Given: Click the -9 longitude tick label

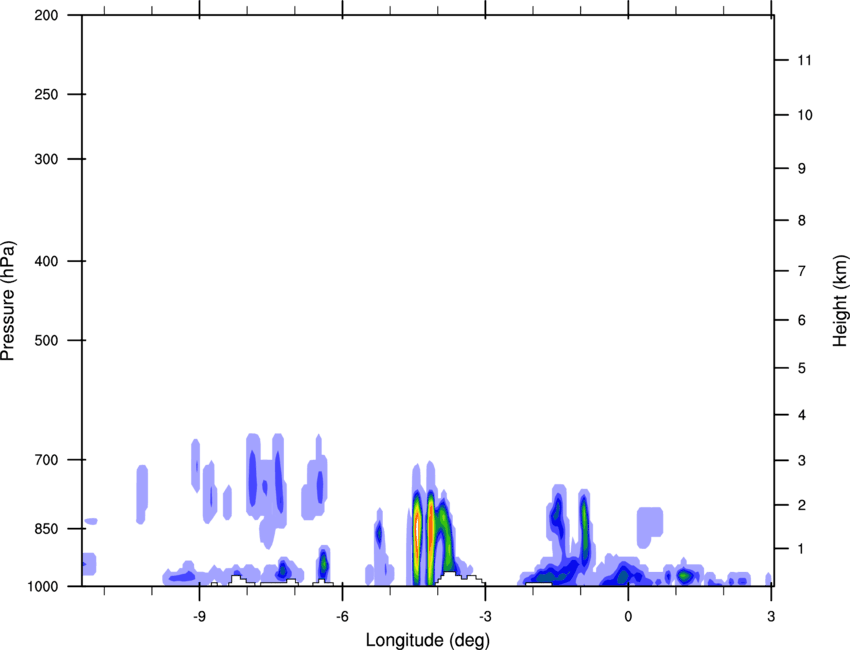Looking at the screenshot, I should [x=199, y=617].
